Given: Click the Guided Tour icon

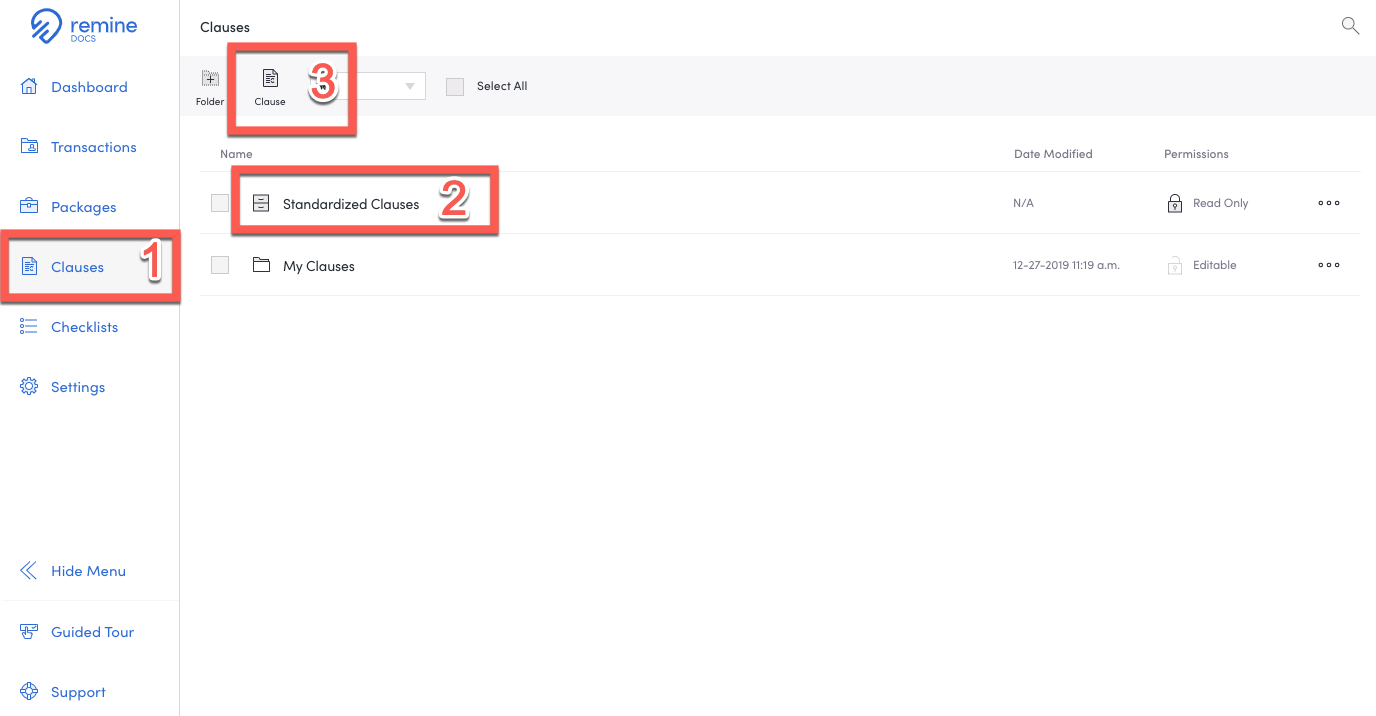Looking at the screenshot, I should coord(29,632).
